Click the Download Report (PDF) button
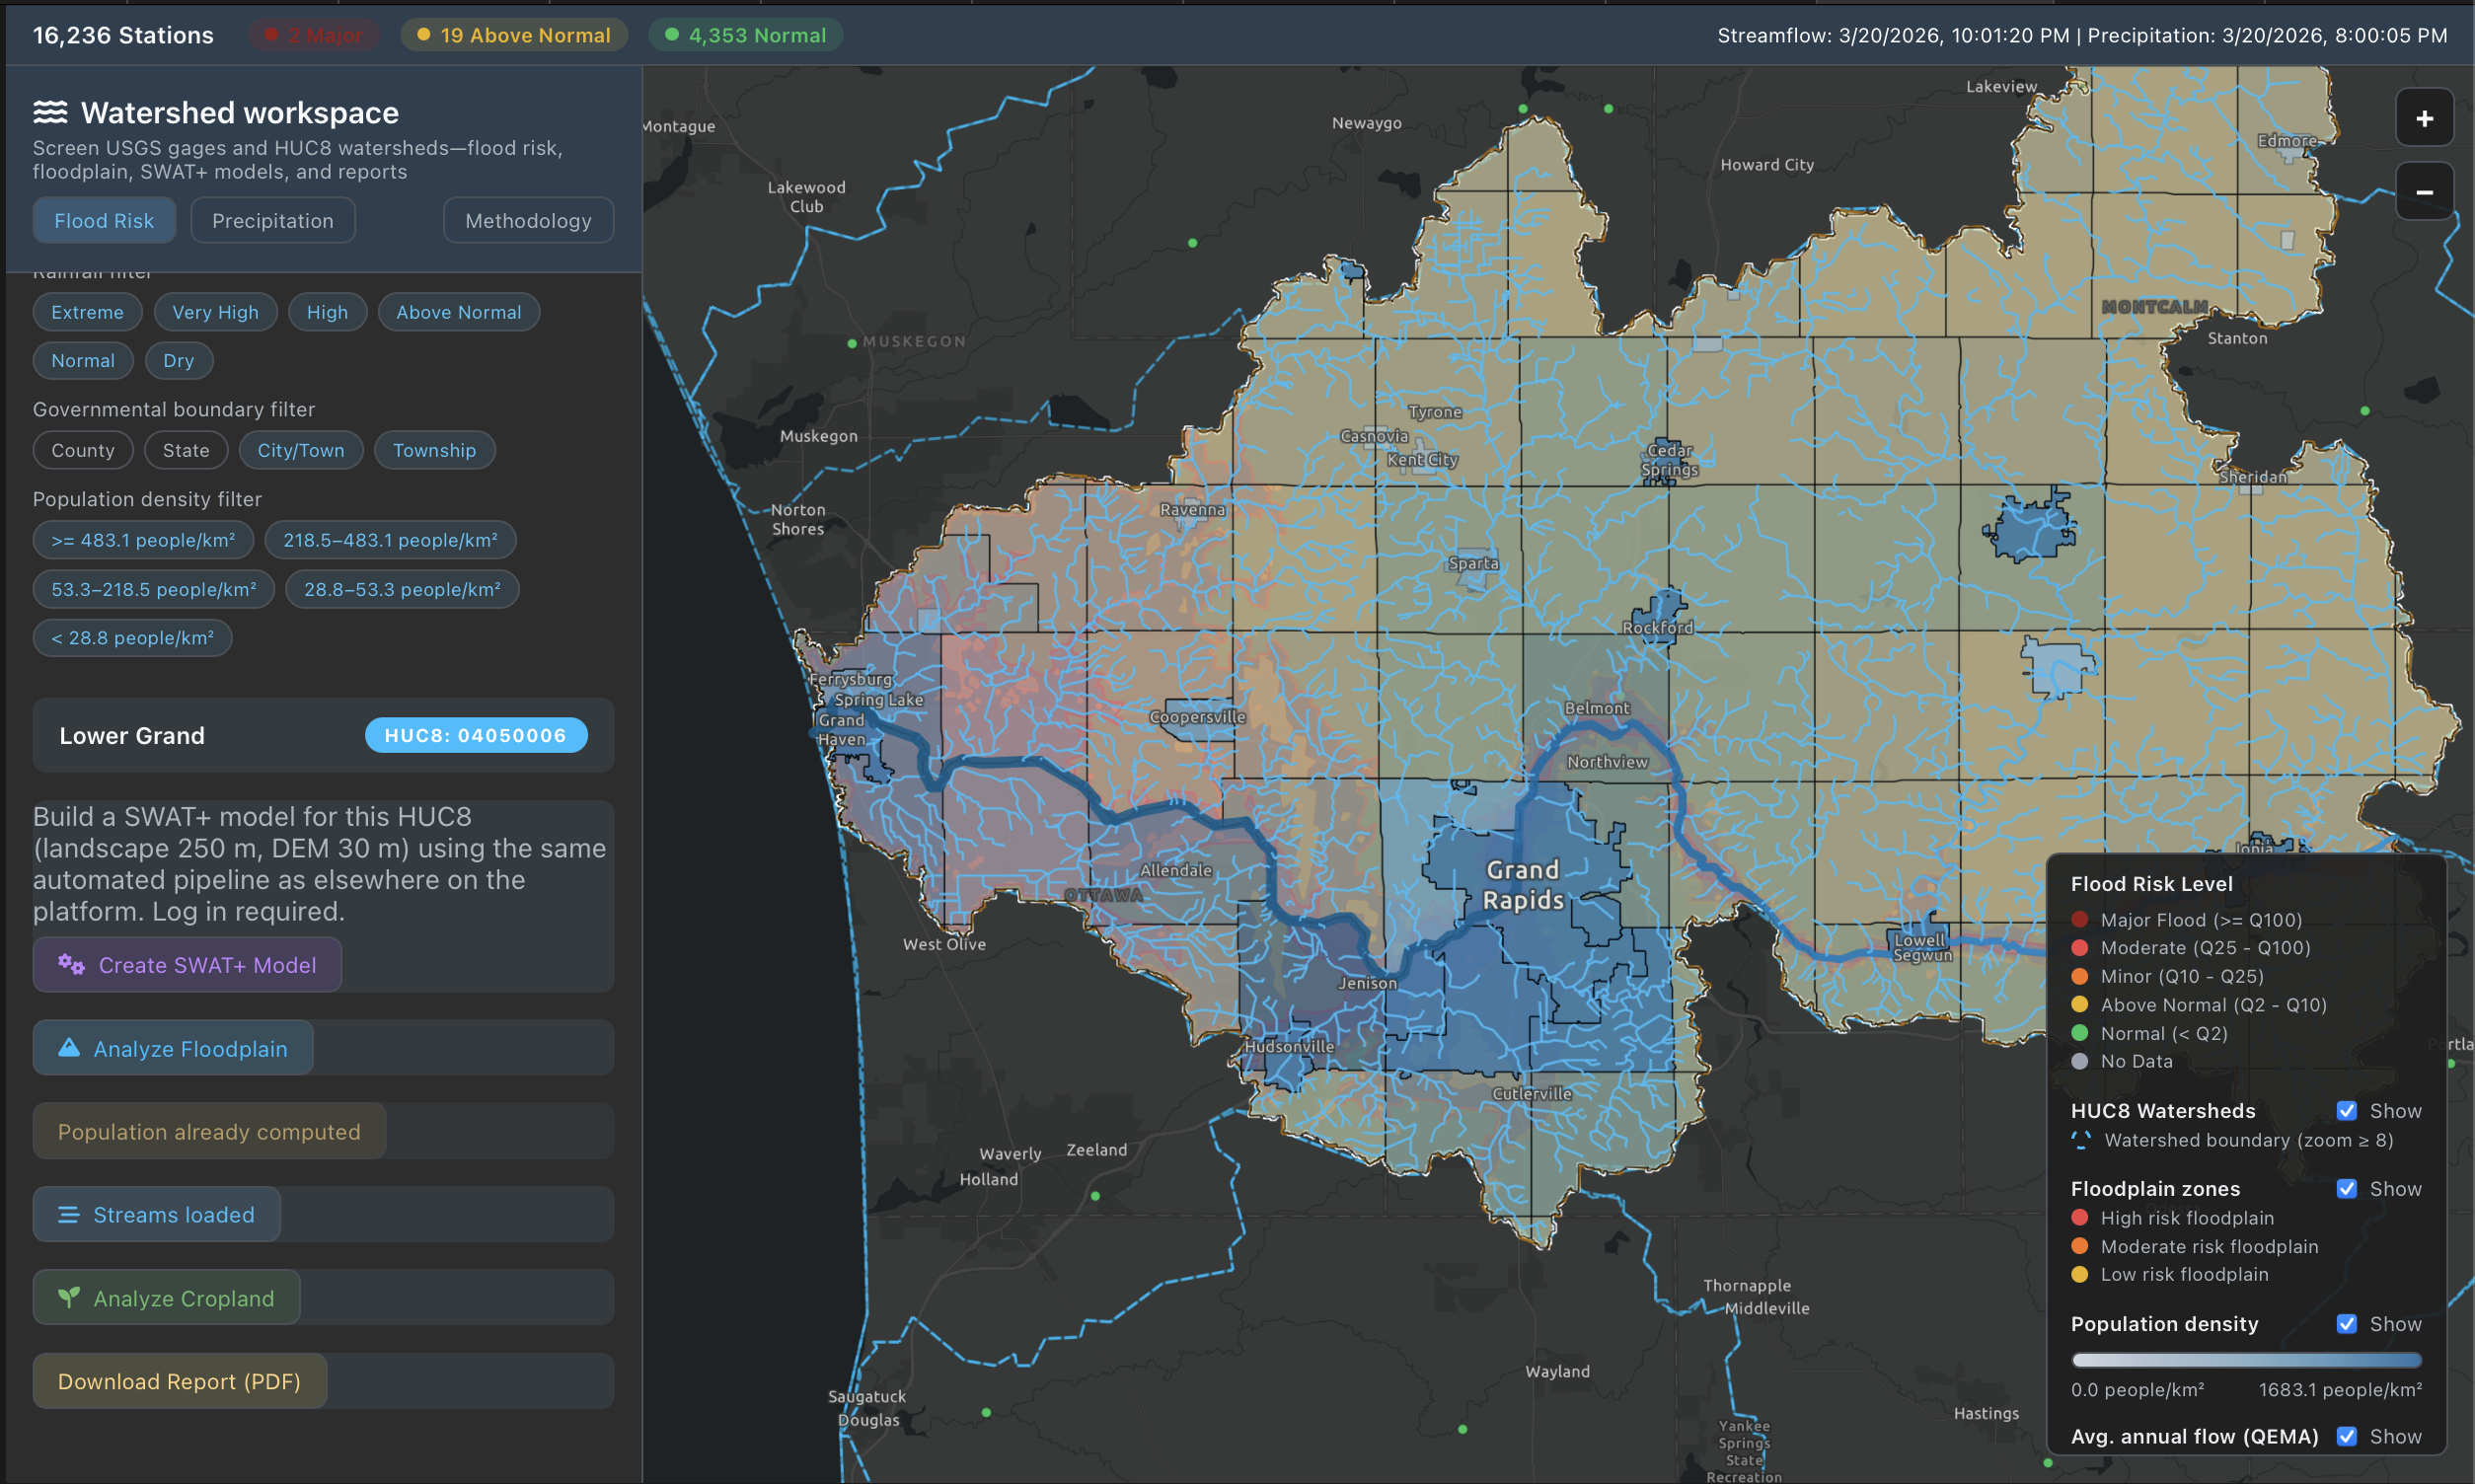Image resolution: width=2475 pixels, height=1484 pixels. coord(178,1381)
